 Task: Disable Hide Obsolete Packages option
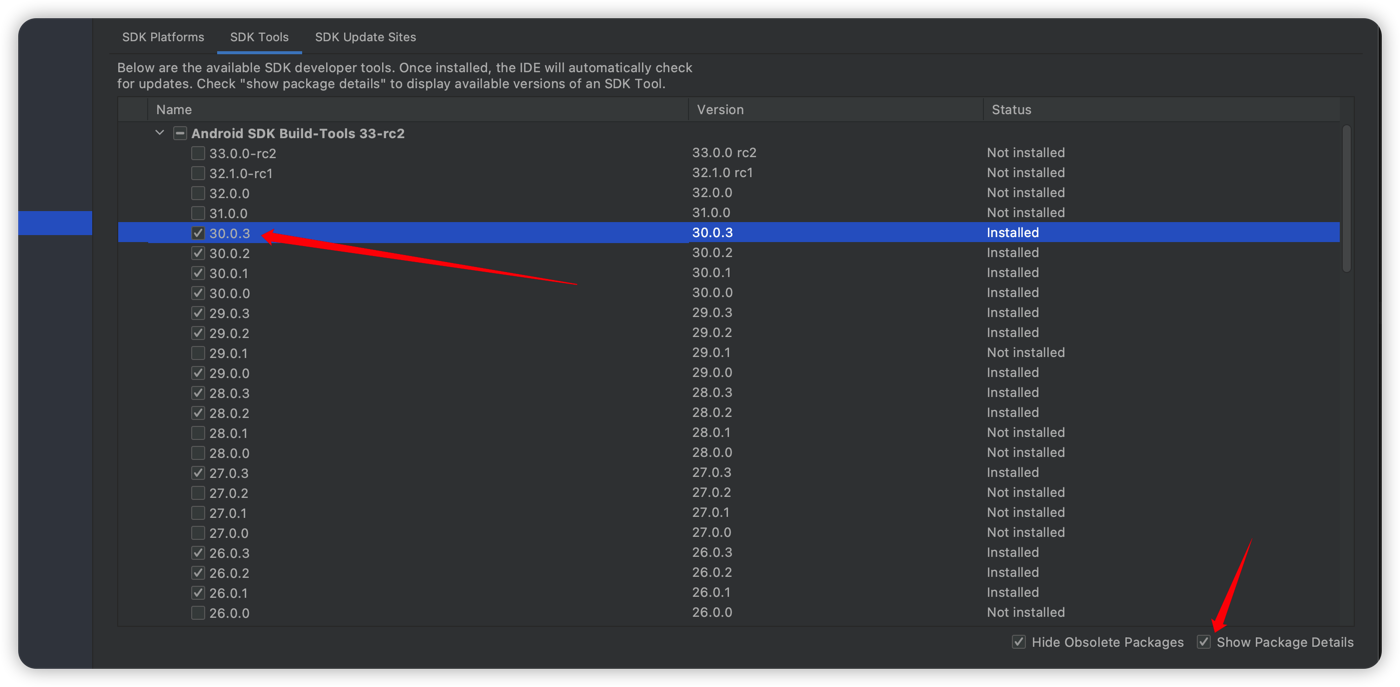tap(1018, 642)
